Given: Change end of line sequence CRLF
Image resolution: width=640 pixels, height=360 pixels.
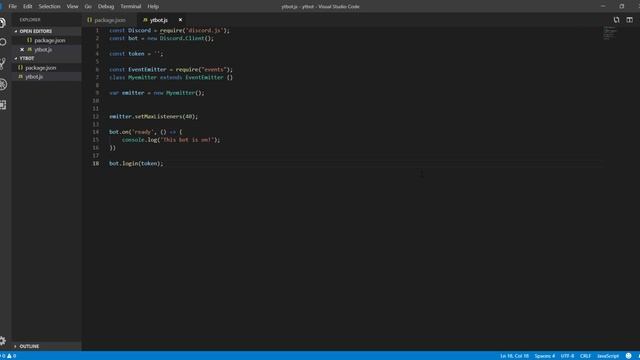Looking at the screenshot, I should 585,356.
